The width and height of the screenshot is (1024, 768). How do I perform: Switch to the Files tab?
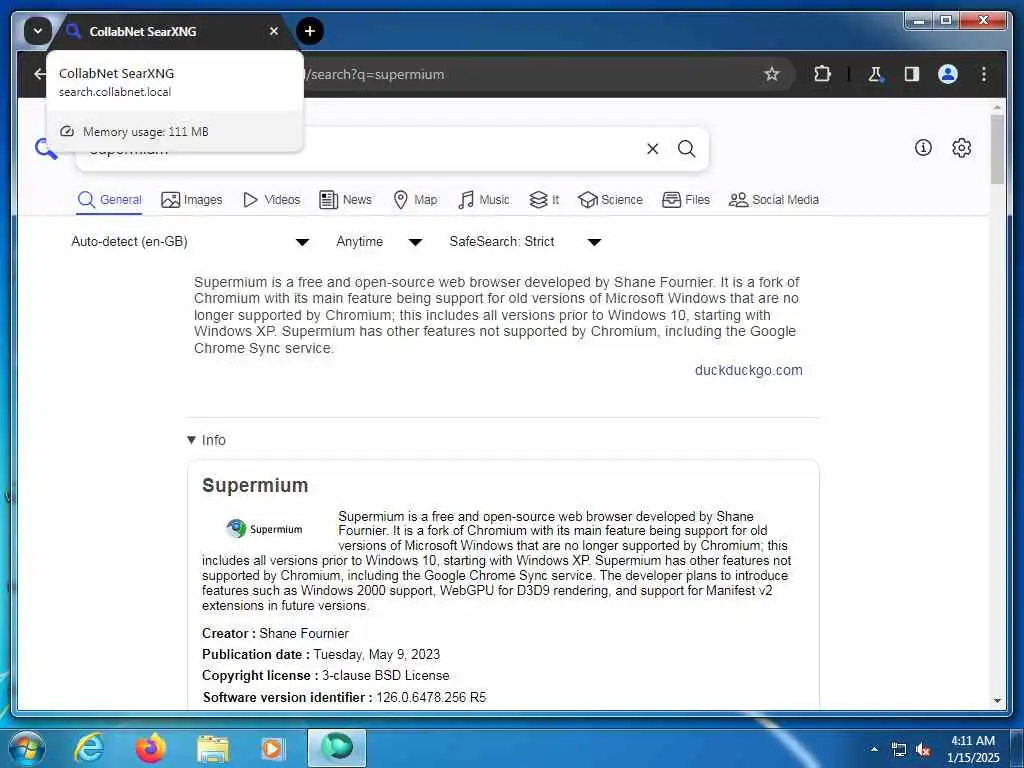tap(686, 200)
